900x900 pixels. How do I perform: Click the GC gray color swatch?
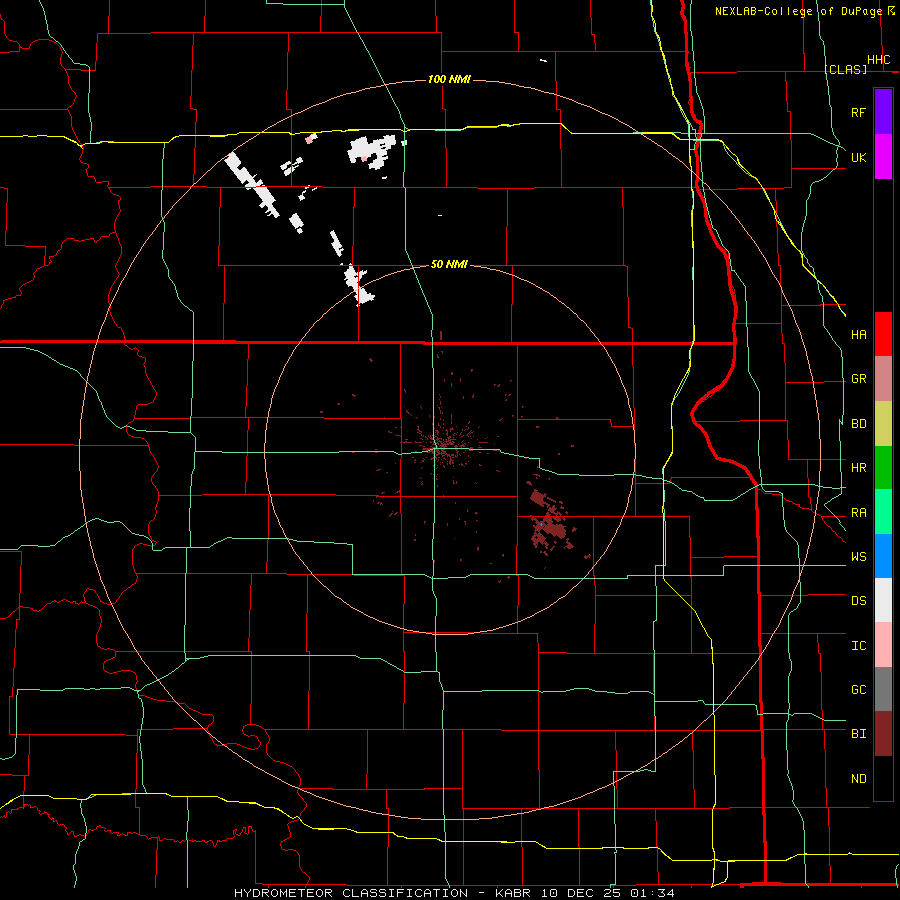click(883, 689)
